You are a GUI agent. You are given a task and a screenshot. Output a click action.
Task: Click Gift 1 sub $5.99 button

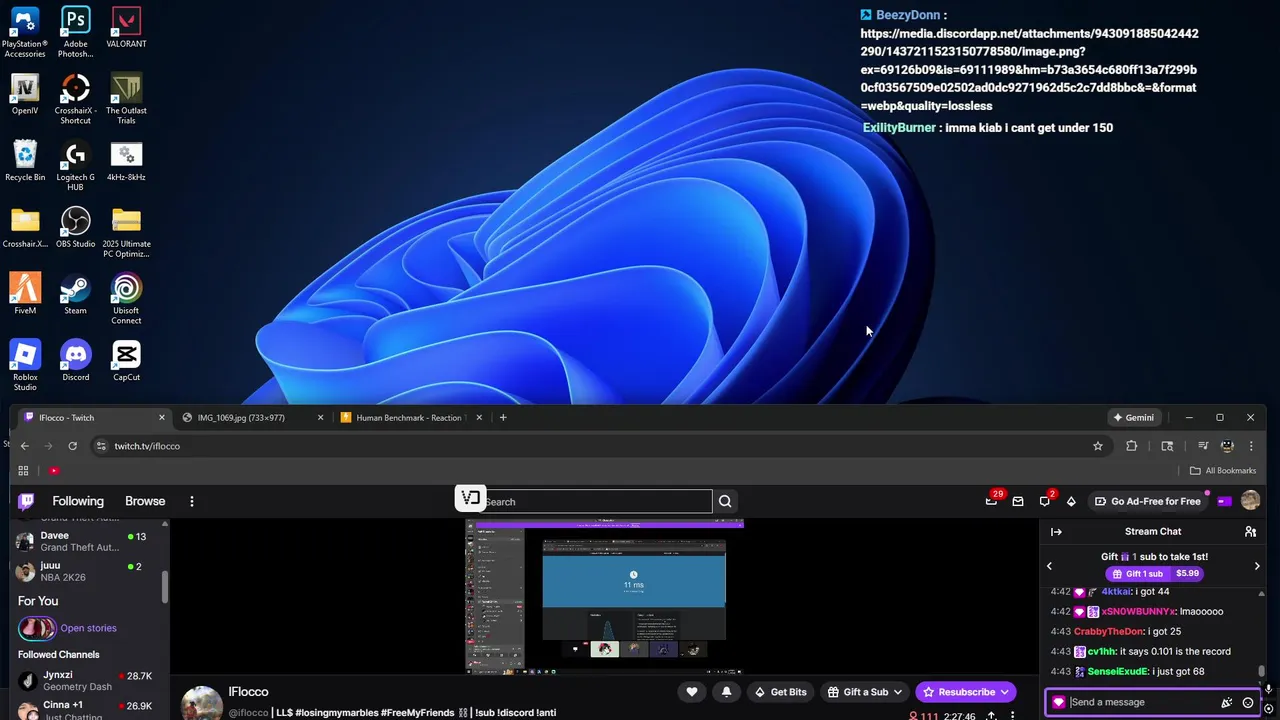[x=1154, y=574]
